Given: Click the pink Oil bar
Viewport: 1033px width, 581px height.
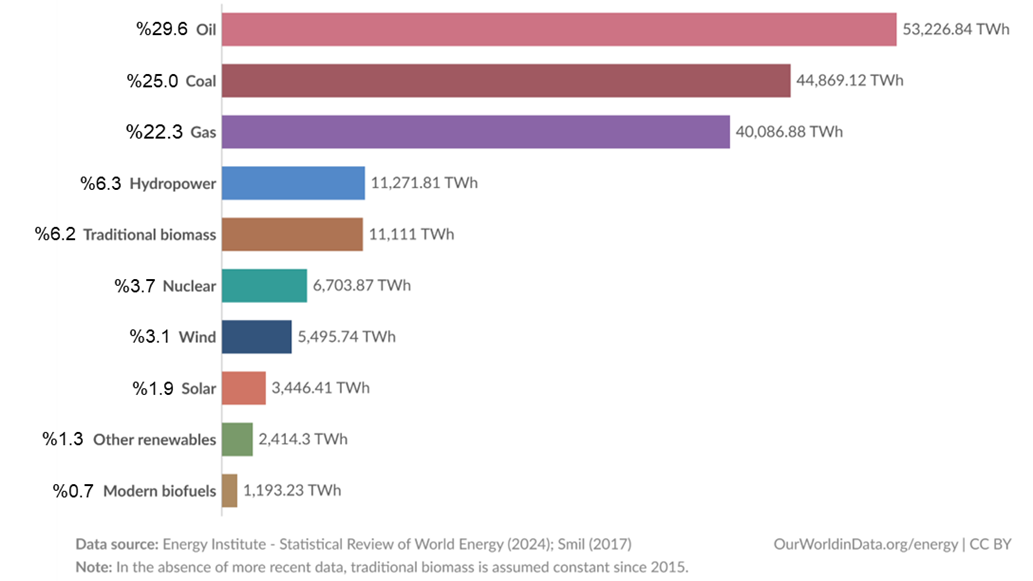Looking at the screenshot, I should point(558,30).
